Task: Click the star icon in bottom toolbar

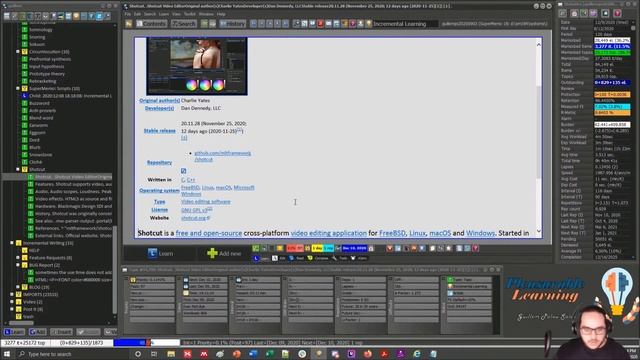Action: 449,248
